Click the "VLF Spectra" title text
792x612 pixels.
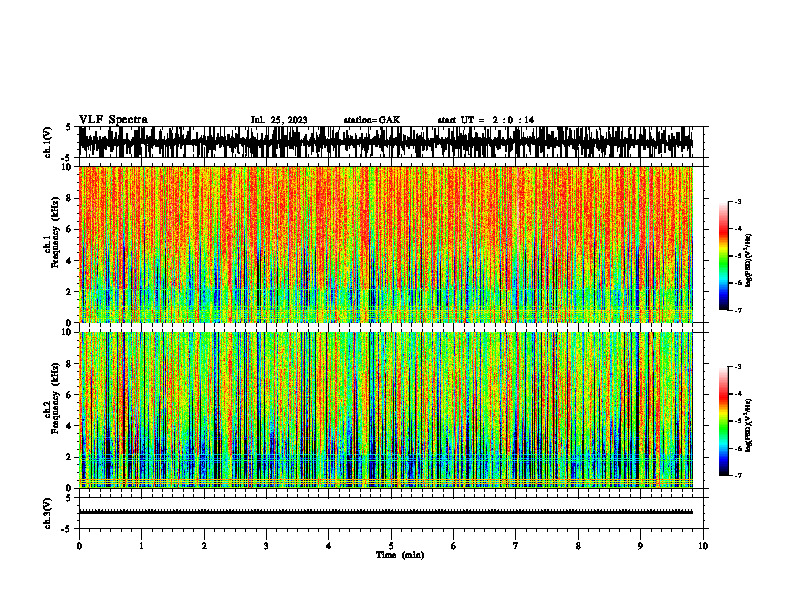tap(113, 120)
